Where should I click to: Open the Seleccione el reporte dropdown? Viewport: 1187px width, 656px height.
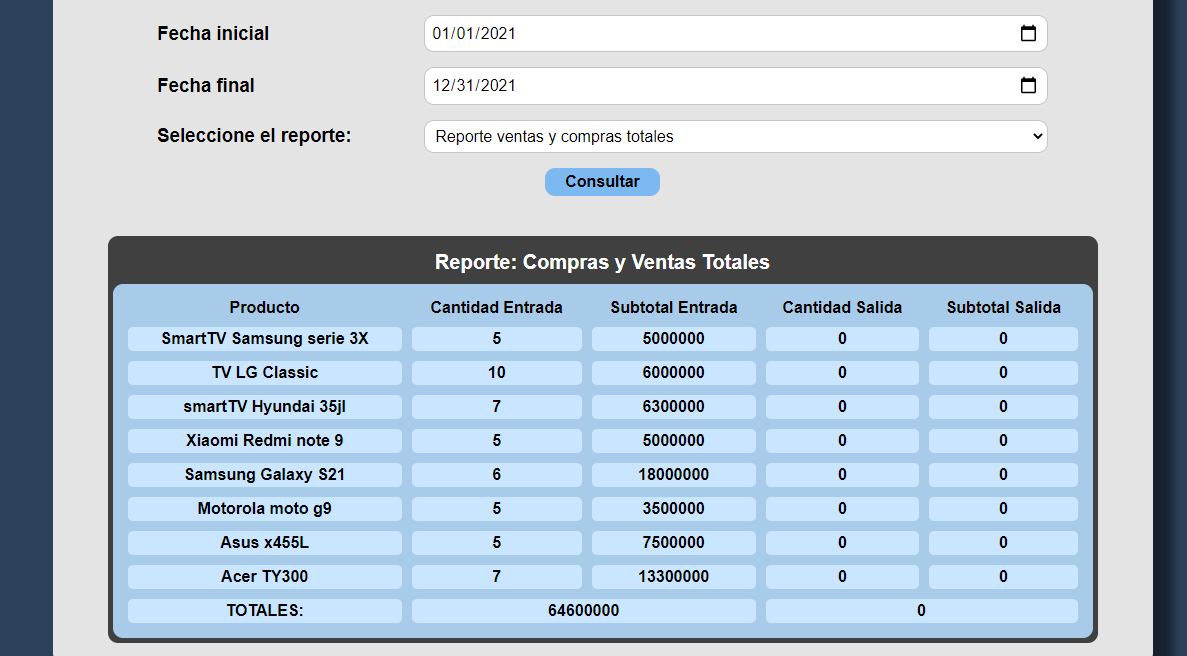click(x=735, y=136)
